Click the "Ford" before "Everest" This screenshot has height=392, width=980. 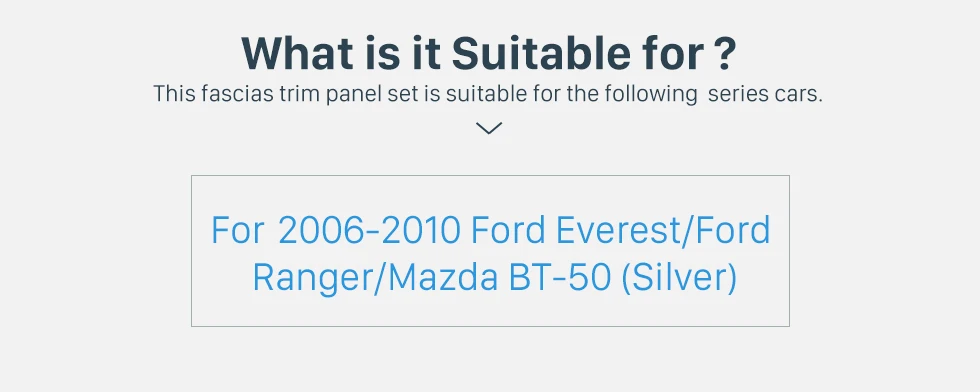tap(508, 230)
